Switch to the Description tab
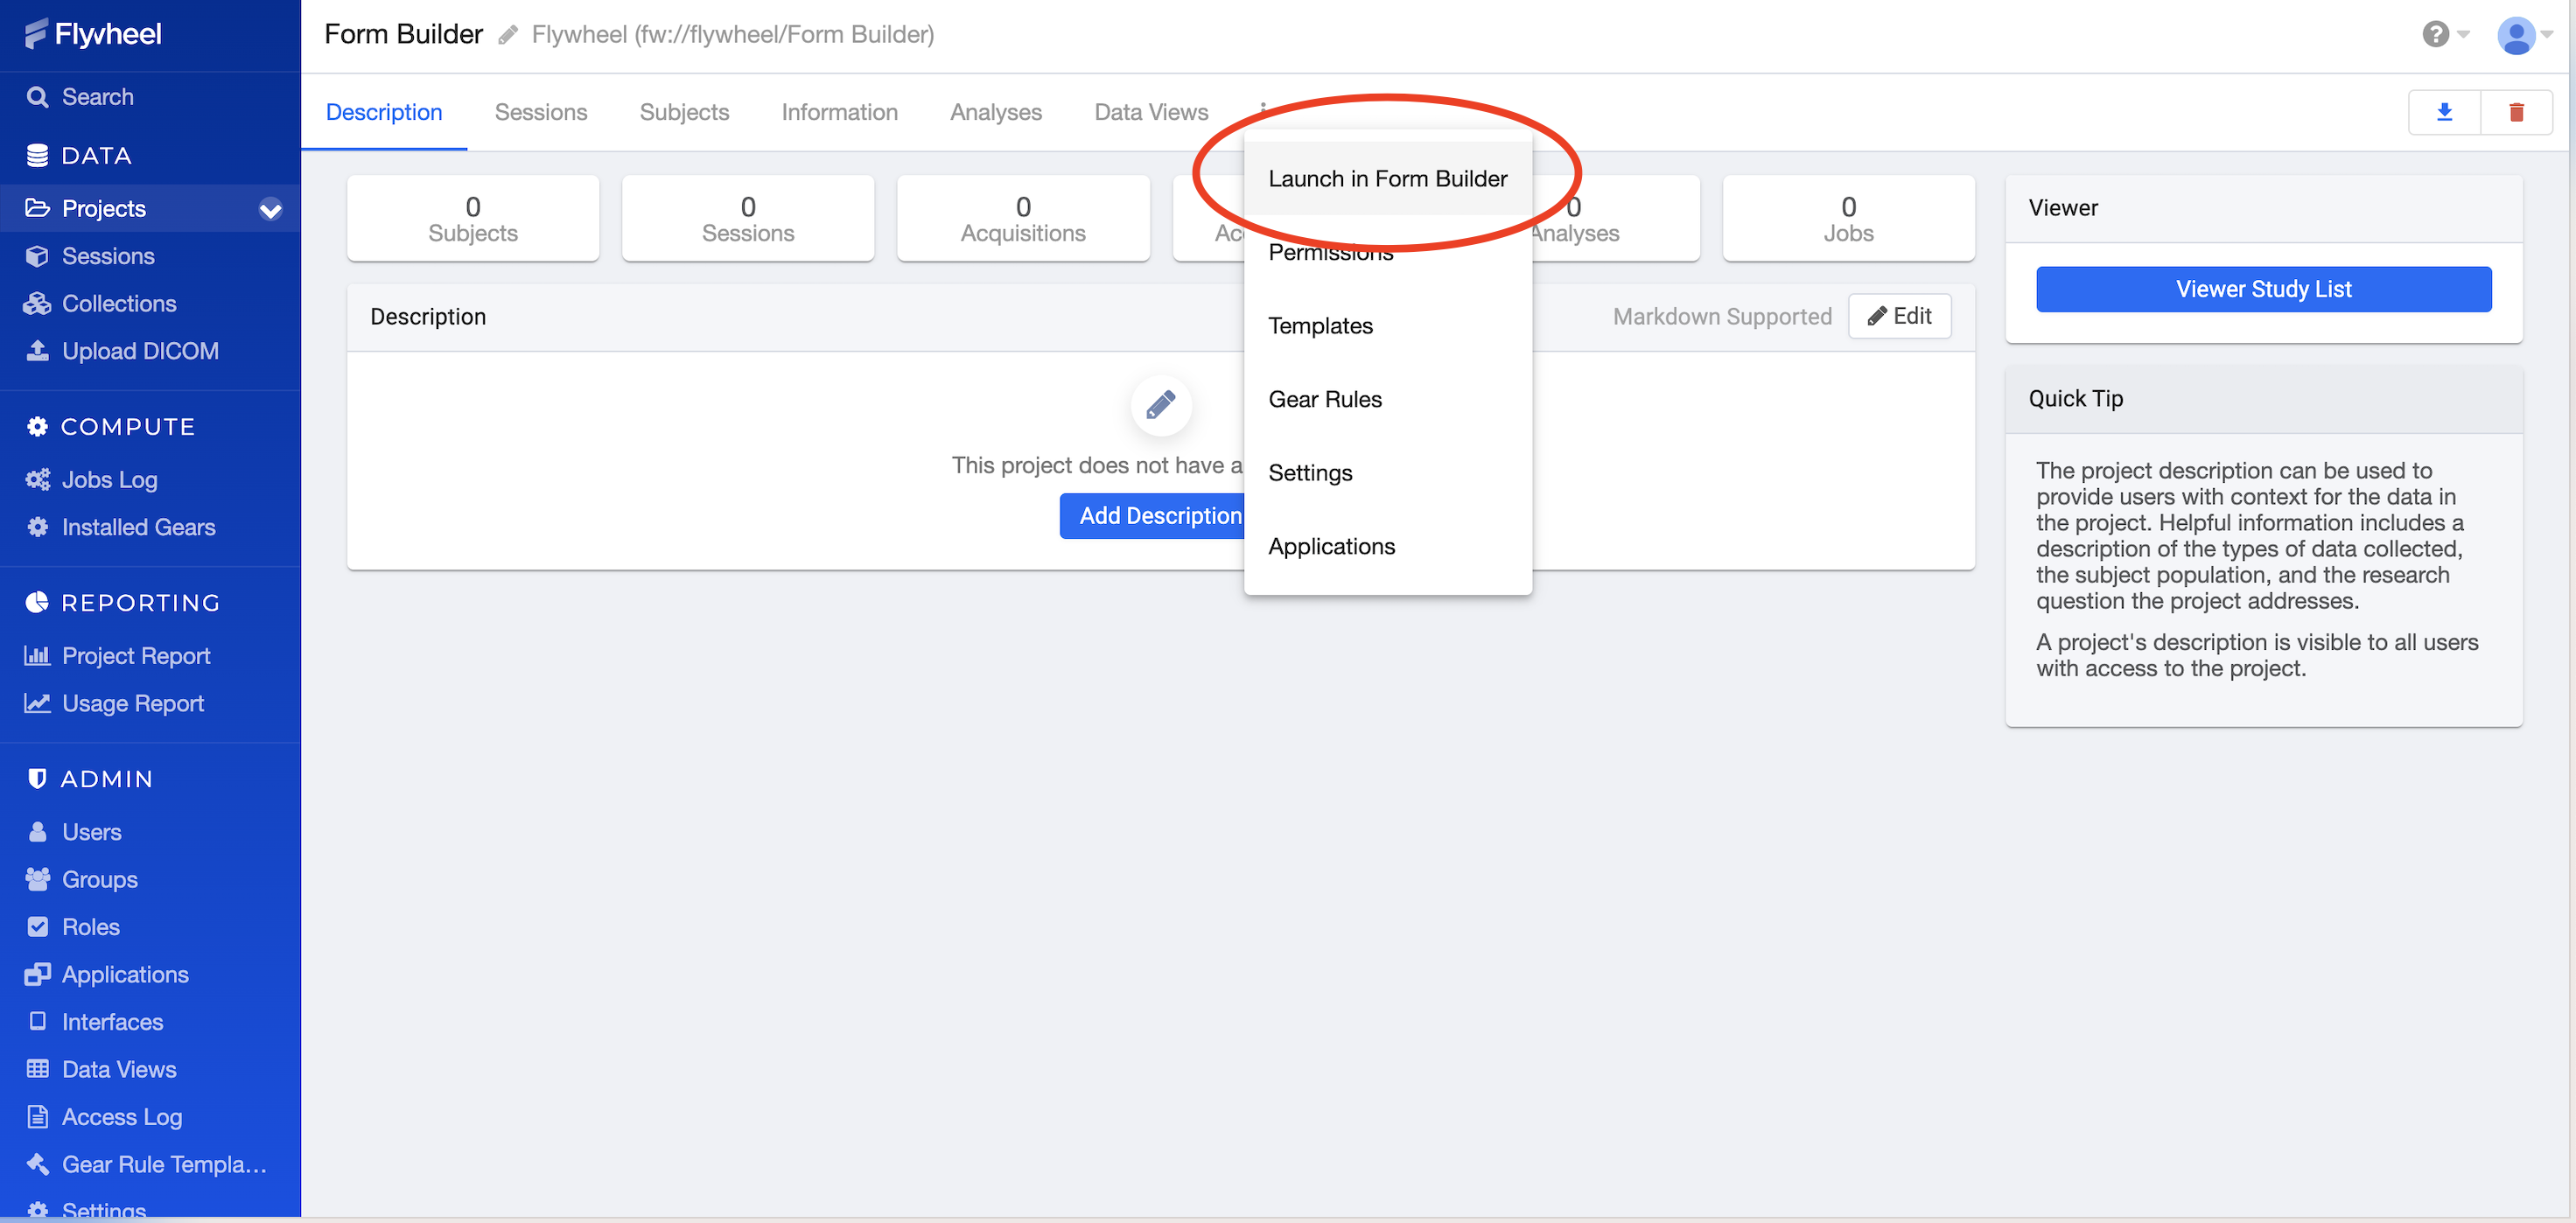Screen dimensions: 2576x1223 pos(384,112)
